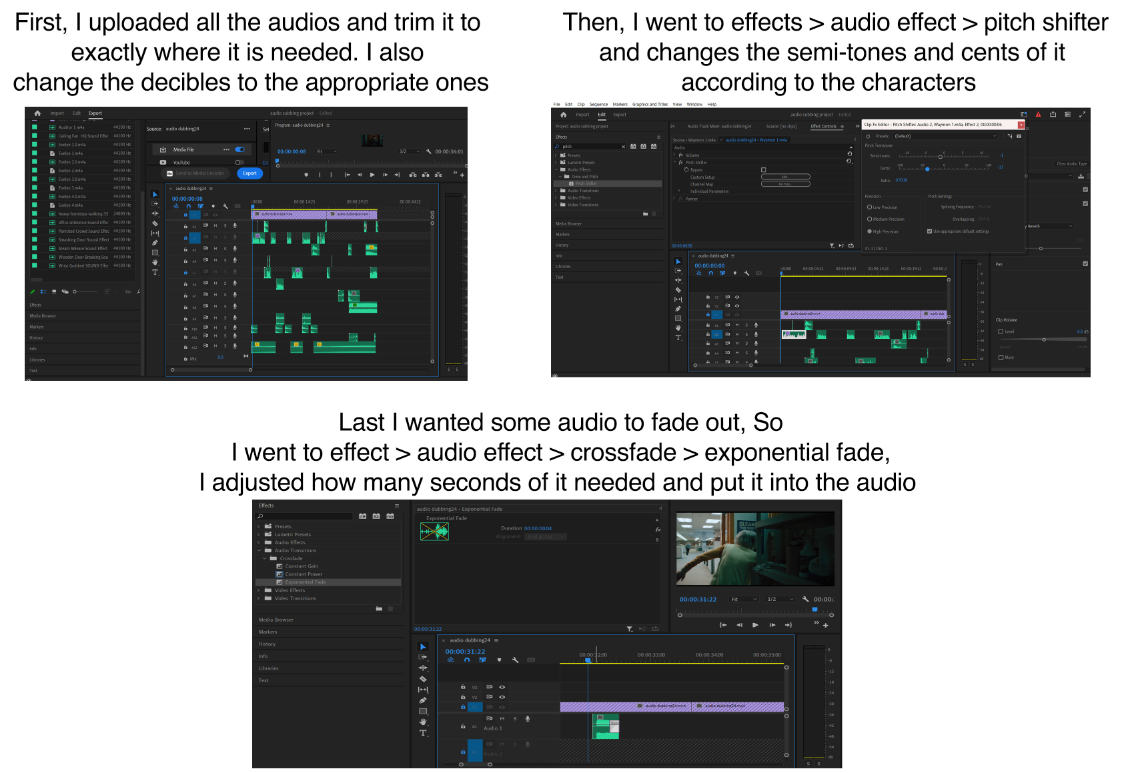1125x773 pixels.
Task: Select 'Panicked Crowd Sound Effec' file in project list
Action: point(84,231)
